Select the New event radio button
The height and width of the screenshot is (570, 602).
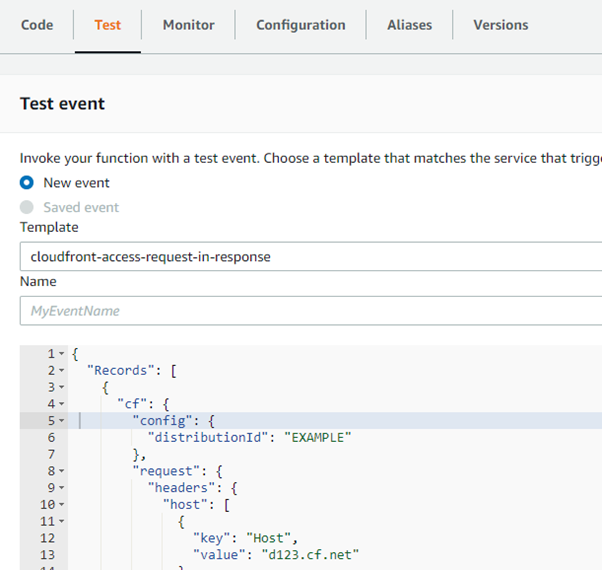click(x=27, y=183)
